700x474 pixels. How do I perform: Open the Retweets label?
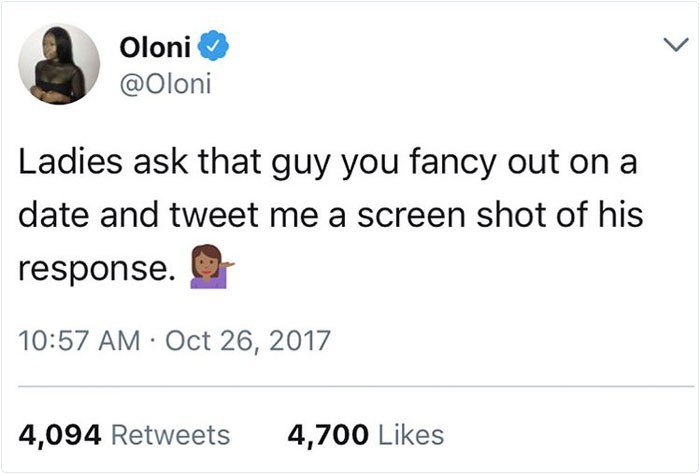click(x=171, y=435)
